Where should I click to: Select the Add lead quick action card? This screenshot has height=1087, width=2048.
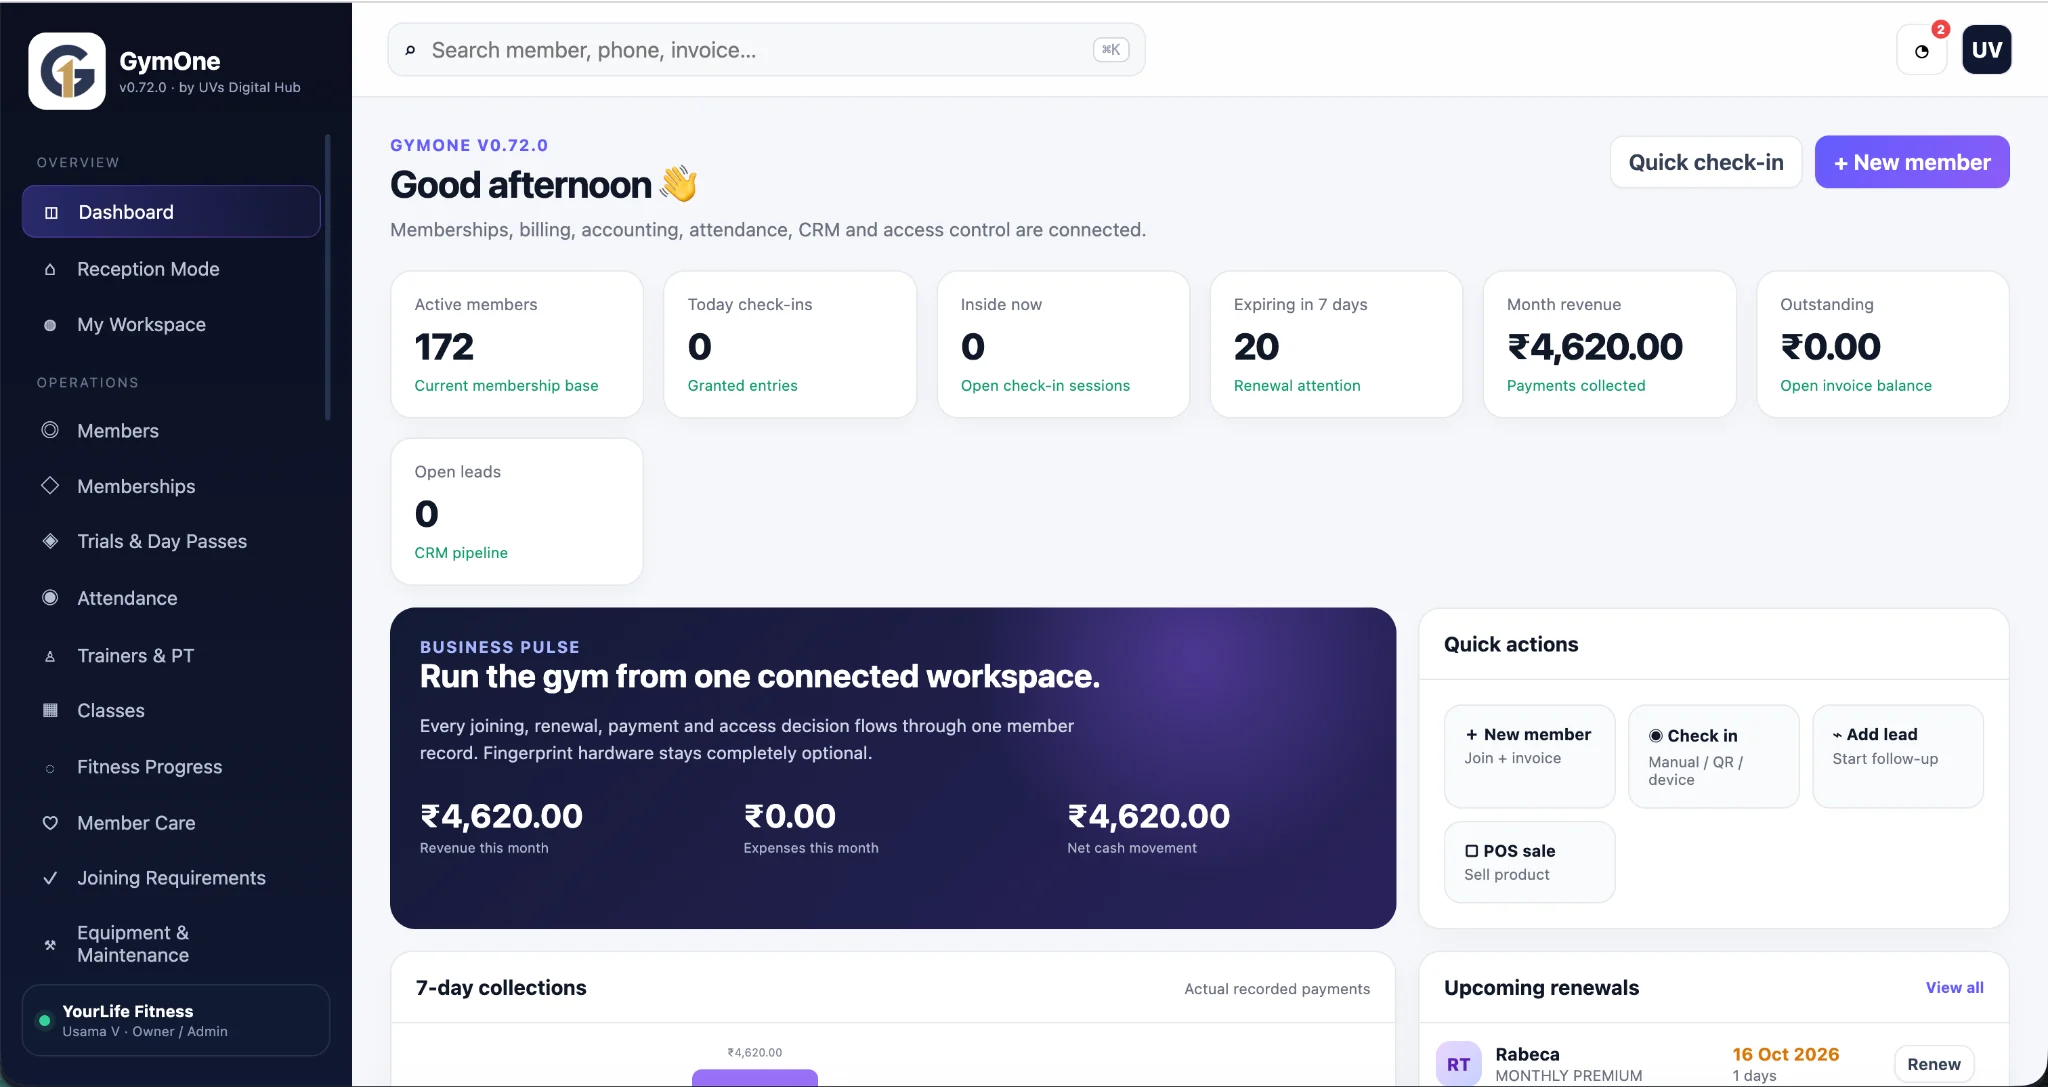[x=1898, y=756]
